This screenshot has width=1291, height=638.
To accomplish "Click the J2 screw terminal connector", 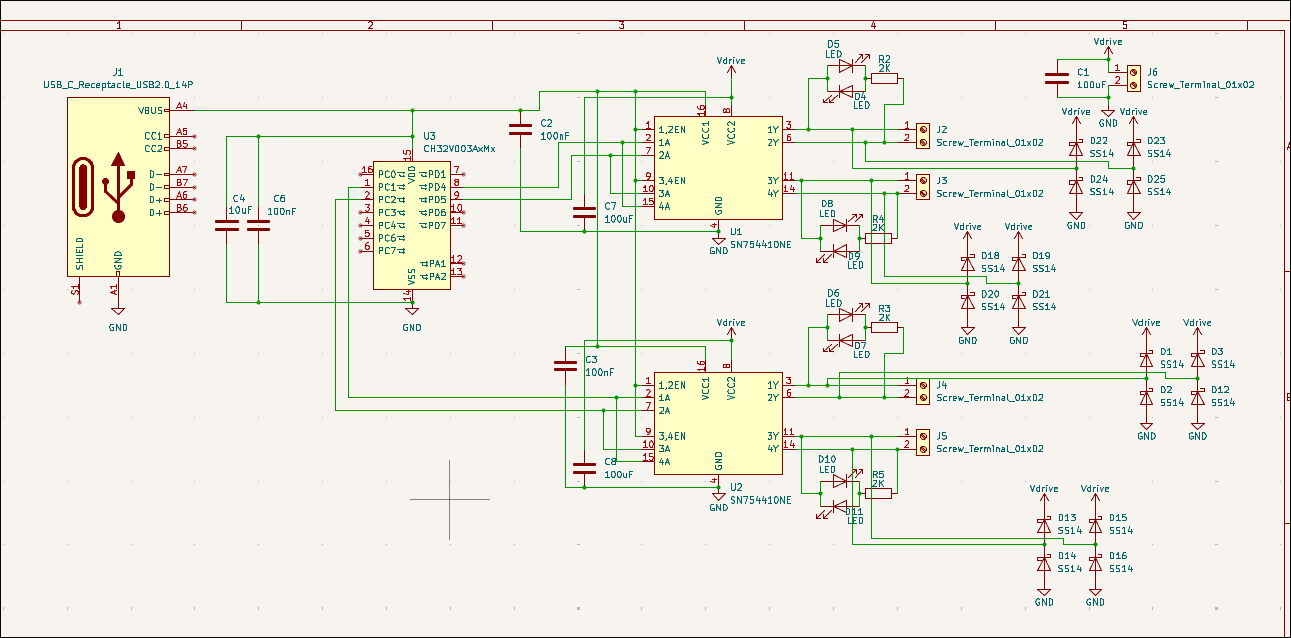I will point(921,135).
